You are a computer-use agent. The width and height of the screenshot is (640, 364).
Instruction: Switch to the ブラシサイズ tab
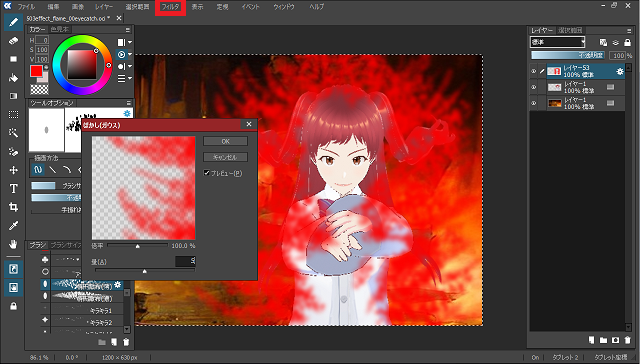pyautogui.click(x=67, y=245)
